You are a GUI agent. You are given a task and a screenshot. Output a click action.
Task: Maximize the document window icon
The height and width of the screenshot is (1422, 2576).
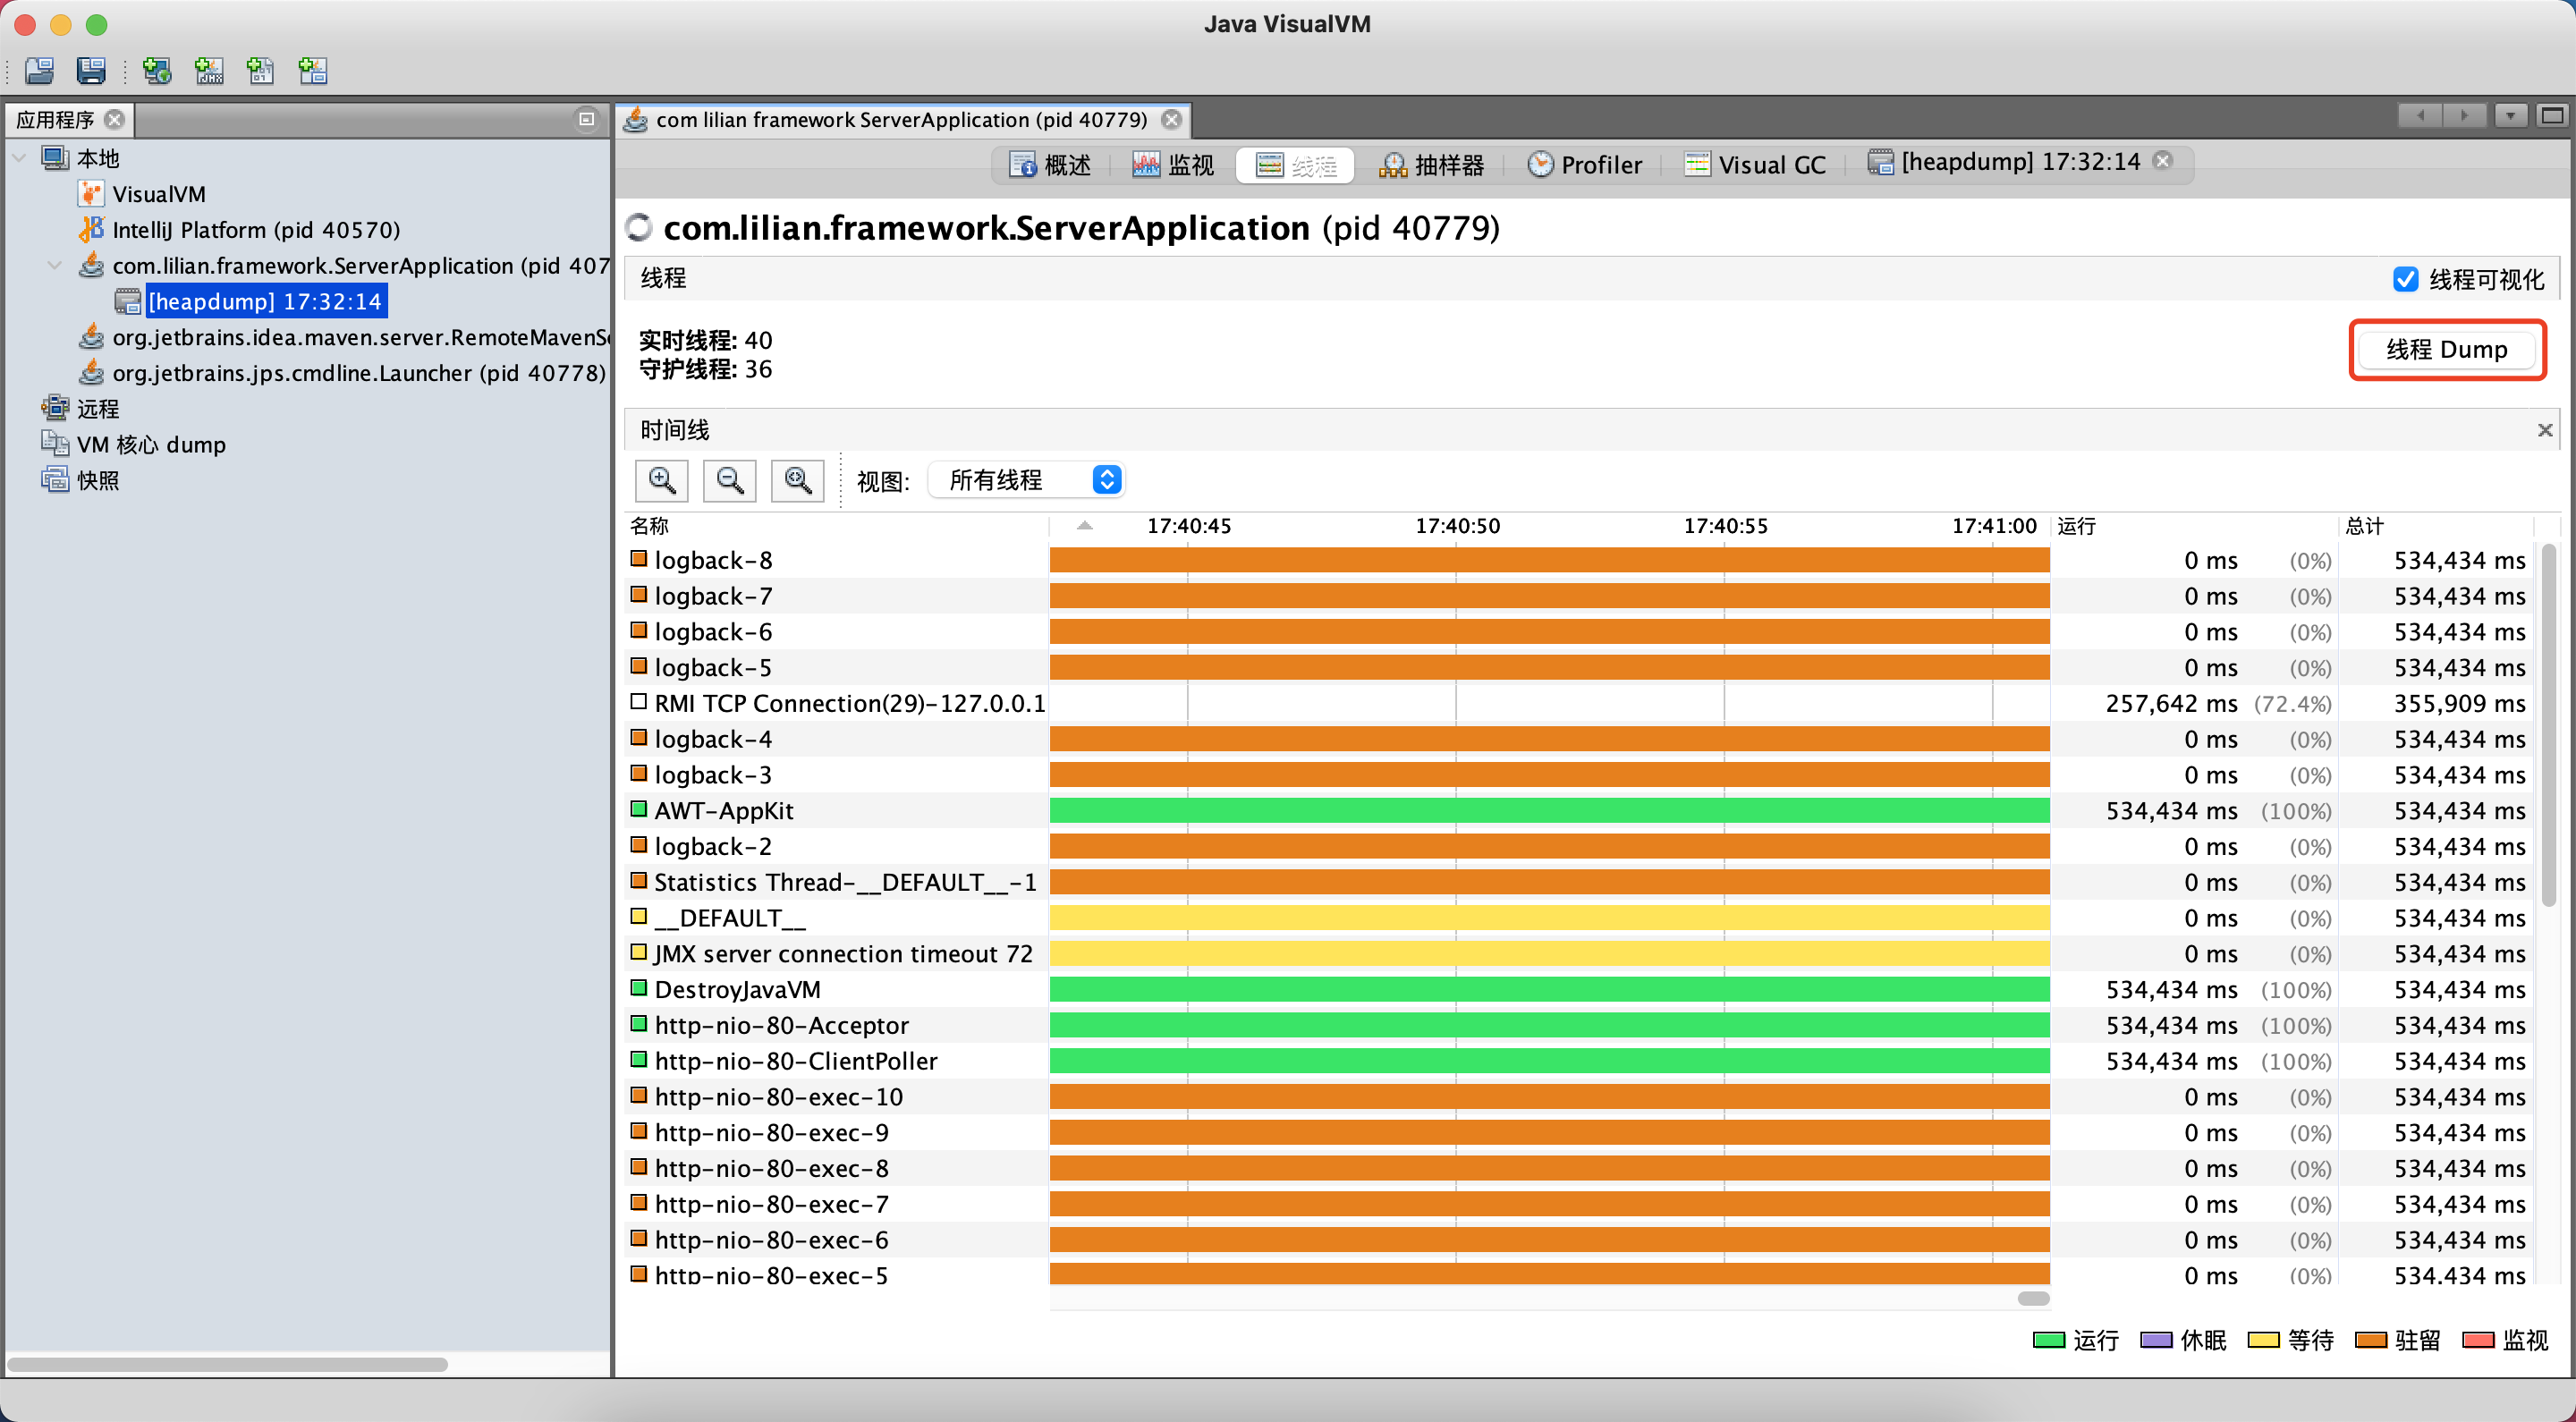click(2552, 116)
